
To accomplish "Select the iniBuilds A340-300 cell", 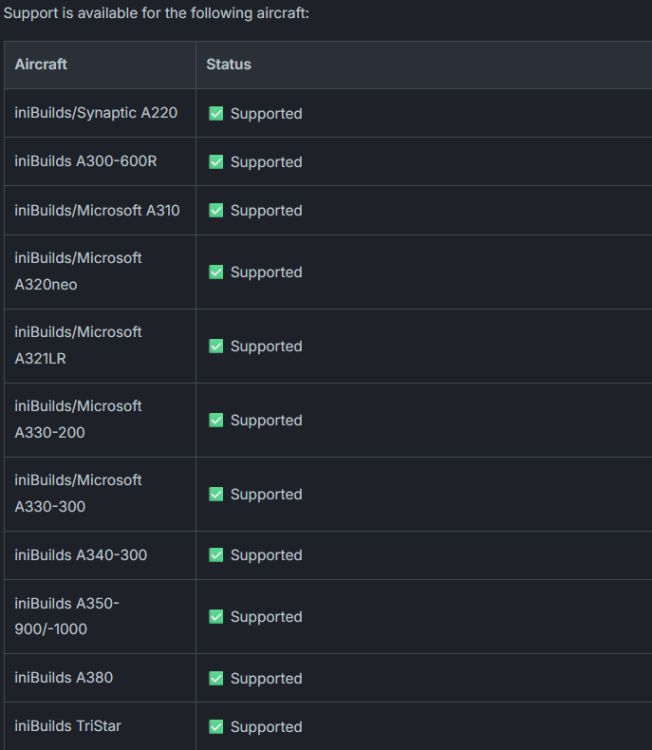I will (x=100, y=555).
